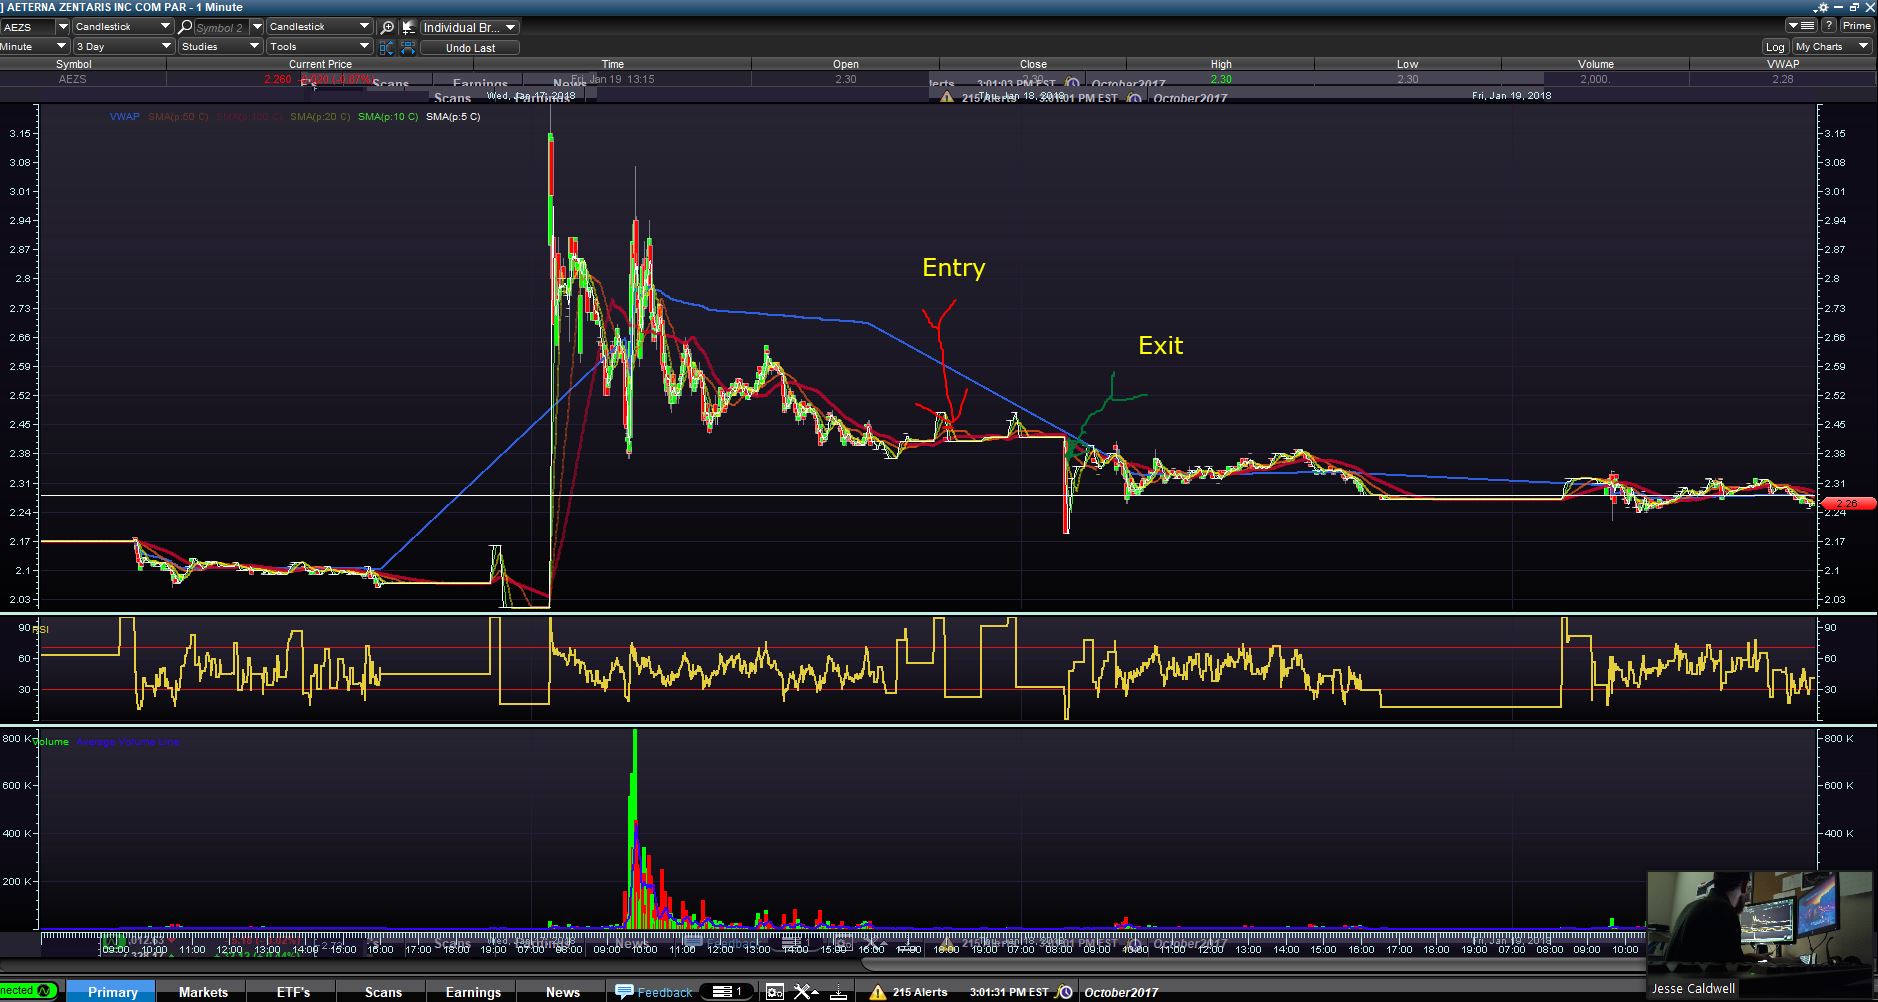
Task: Open the settings window gear icon in status bar
Action: tap(774, 991)
